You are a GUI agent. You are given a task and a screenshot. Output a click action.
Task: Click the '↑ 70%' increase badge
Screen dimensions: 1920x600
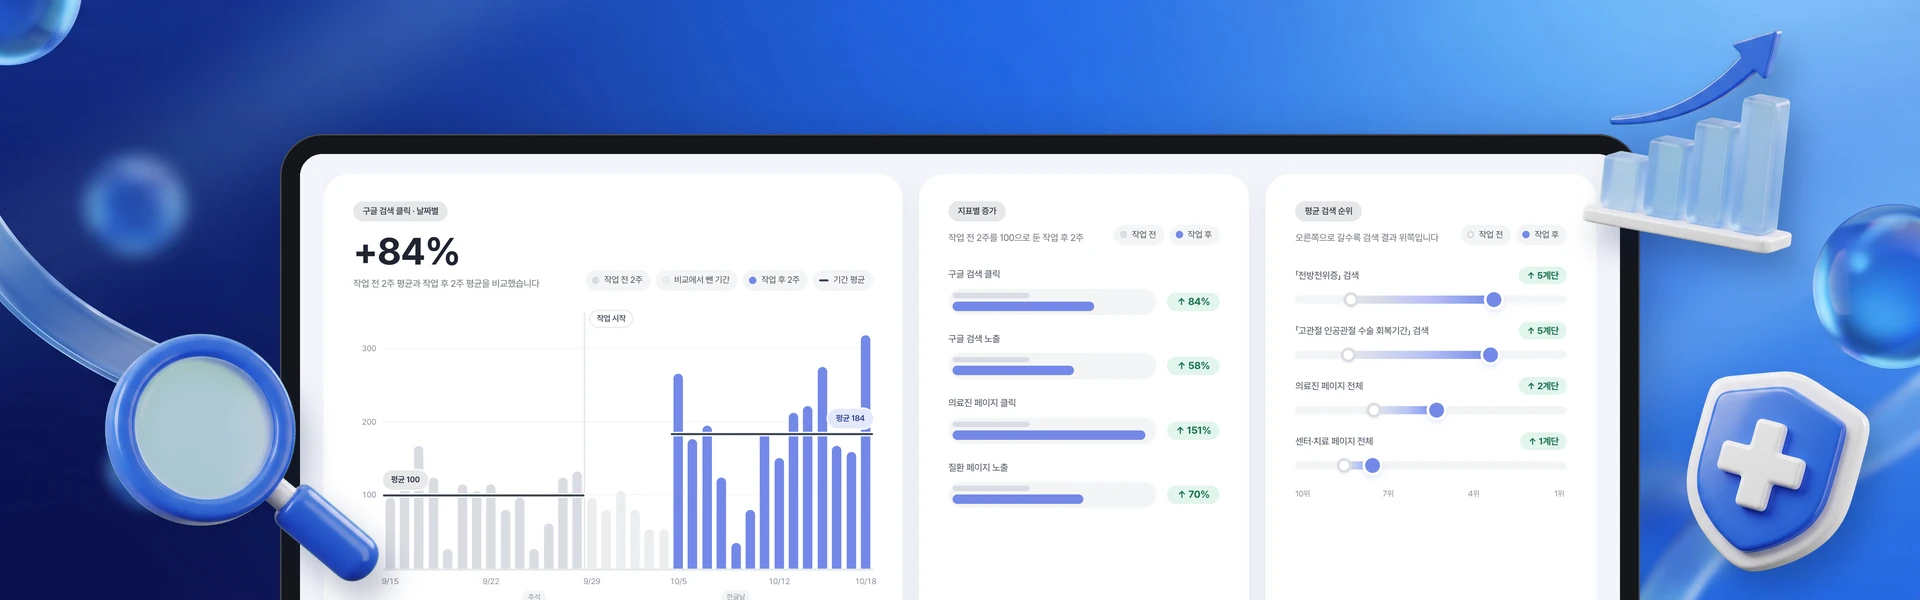point(1193,495)
